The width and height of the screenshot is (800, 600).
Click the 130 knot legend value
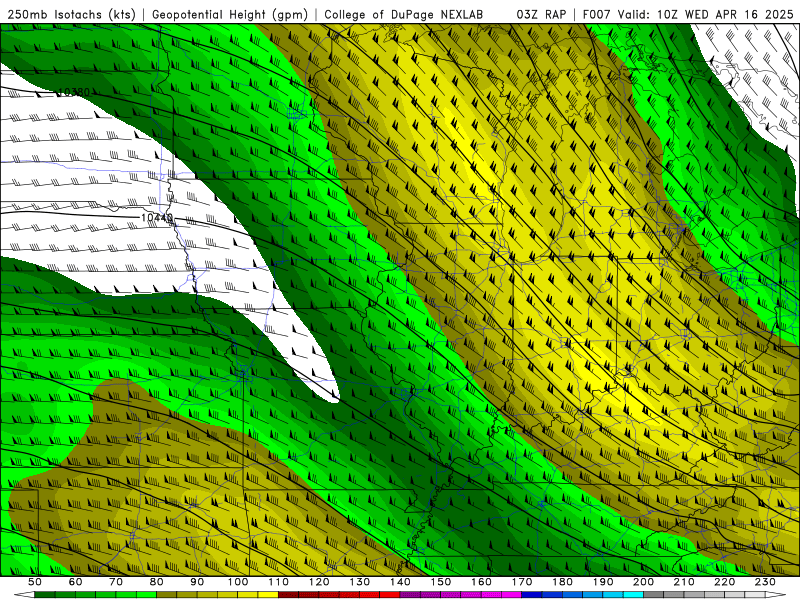click(x=360, y=582)
